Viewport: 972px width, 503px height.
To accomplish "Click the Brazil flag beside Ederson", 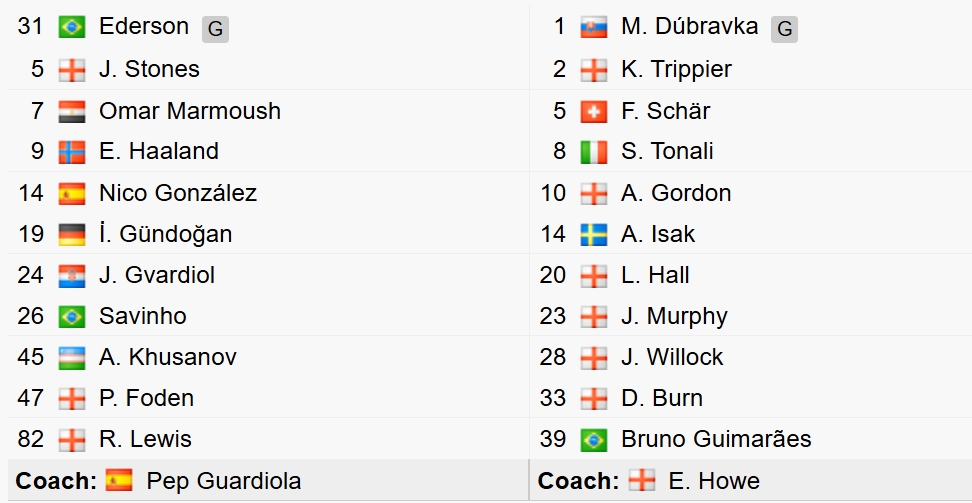I will pyautogui.click(x=72, y=27).
